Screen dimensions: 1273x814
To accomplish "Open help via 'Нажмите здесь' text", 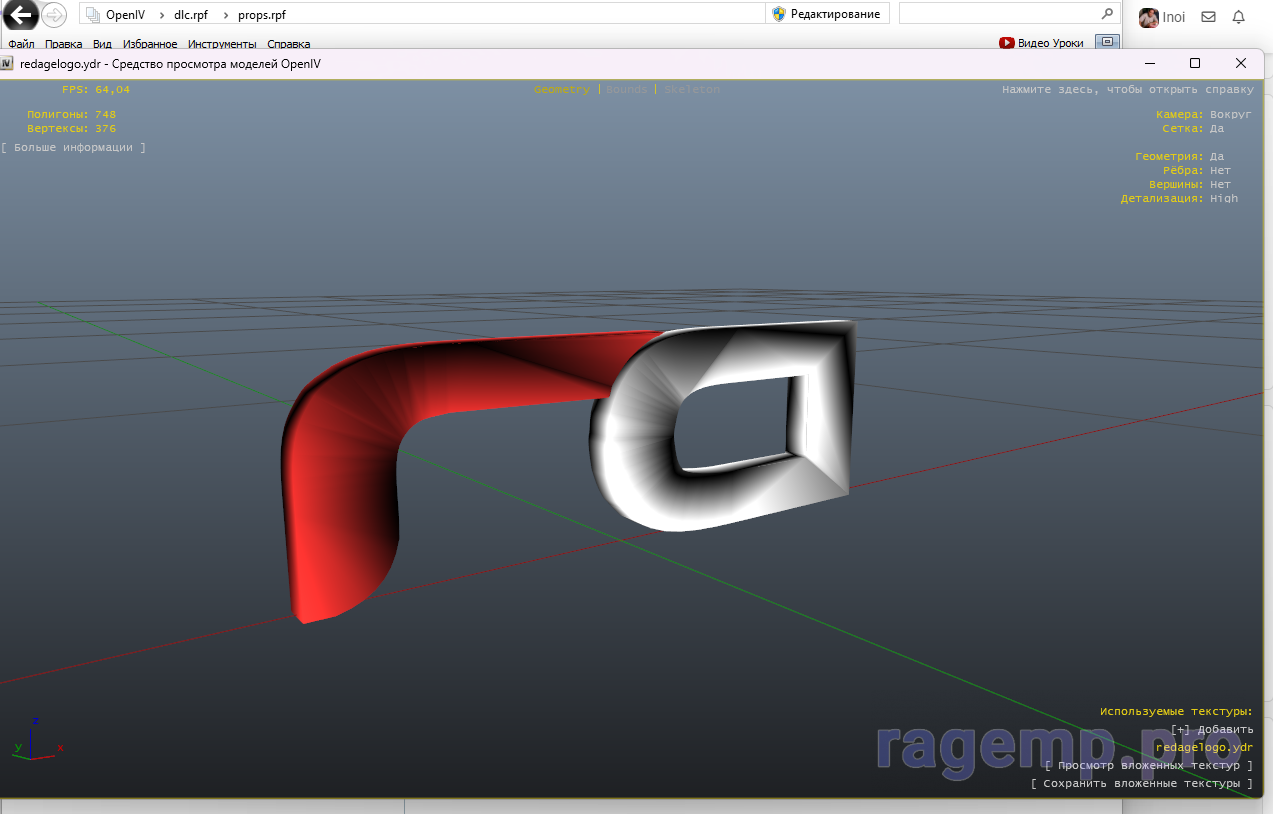I will coord(1128,89).
